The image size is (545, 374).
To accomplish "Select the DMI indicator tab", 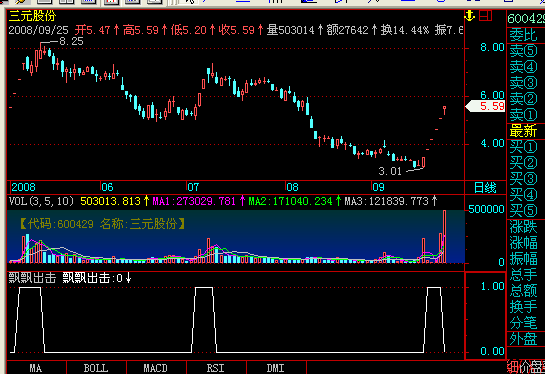I will (x=276, y=368).
